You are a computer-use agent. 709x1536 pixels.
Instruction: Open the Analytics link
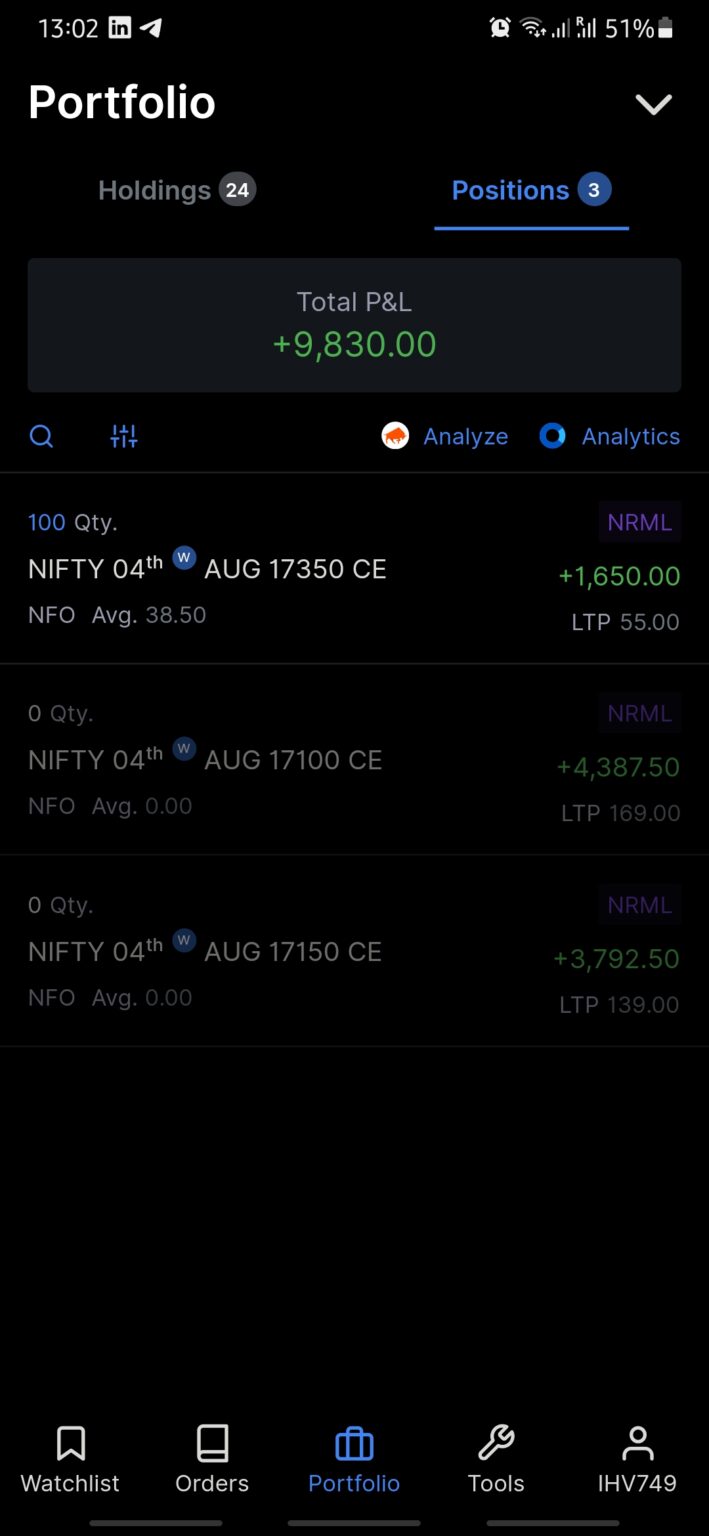(631, 436)
